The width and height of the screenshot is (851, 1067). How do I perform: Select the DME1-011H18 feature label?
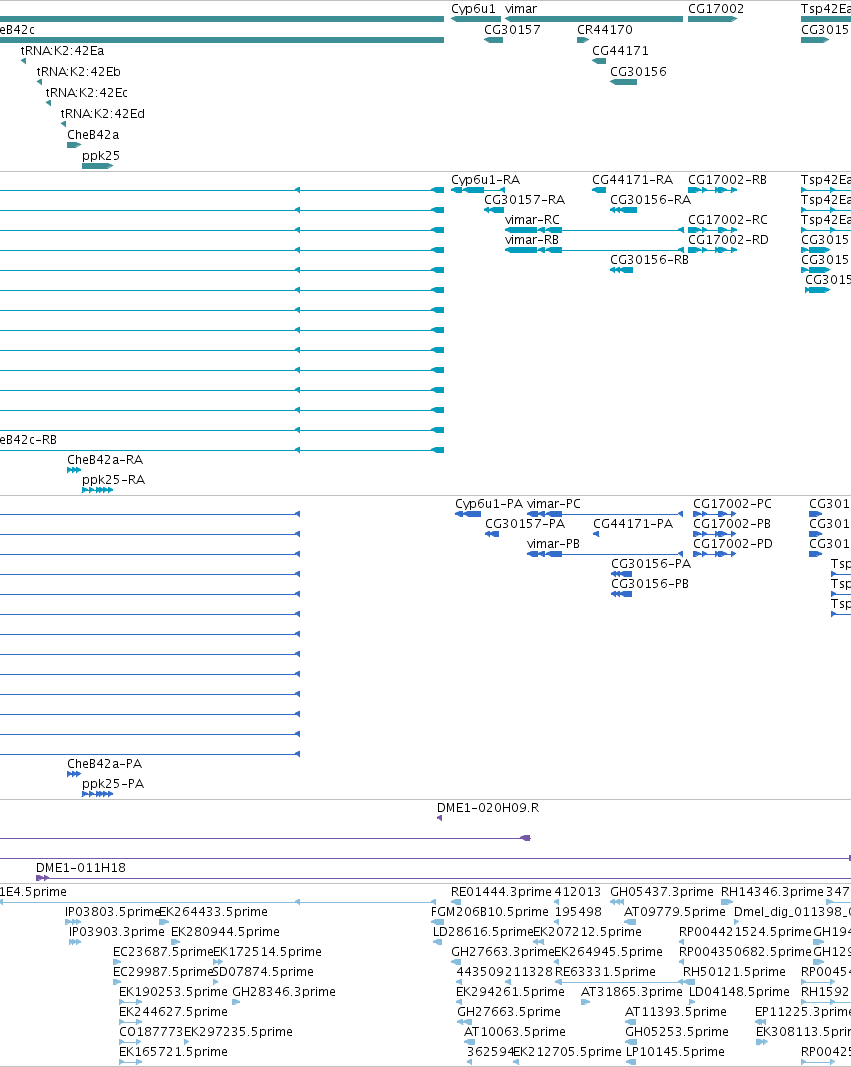81,868
